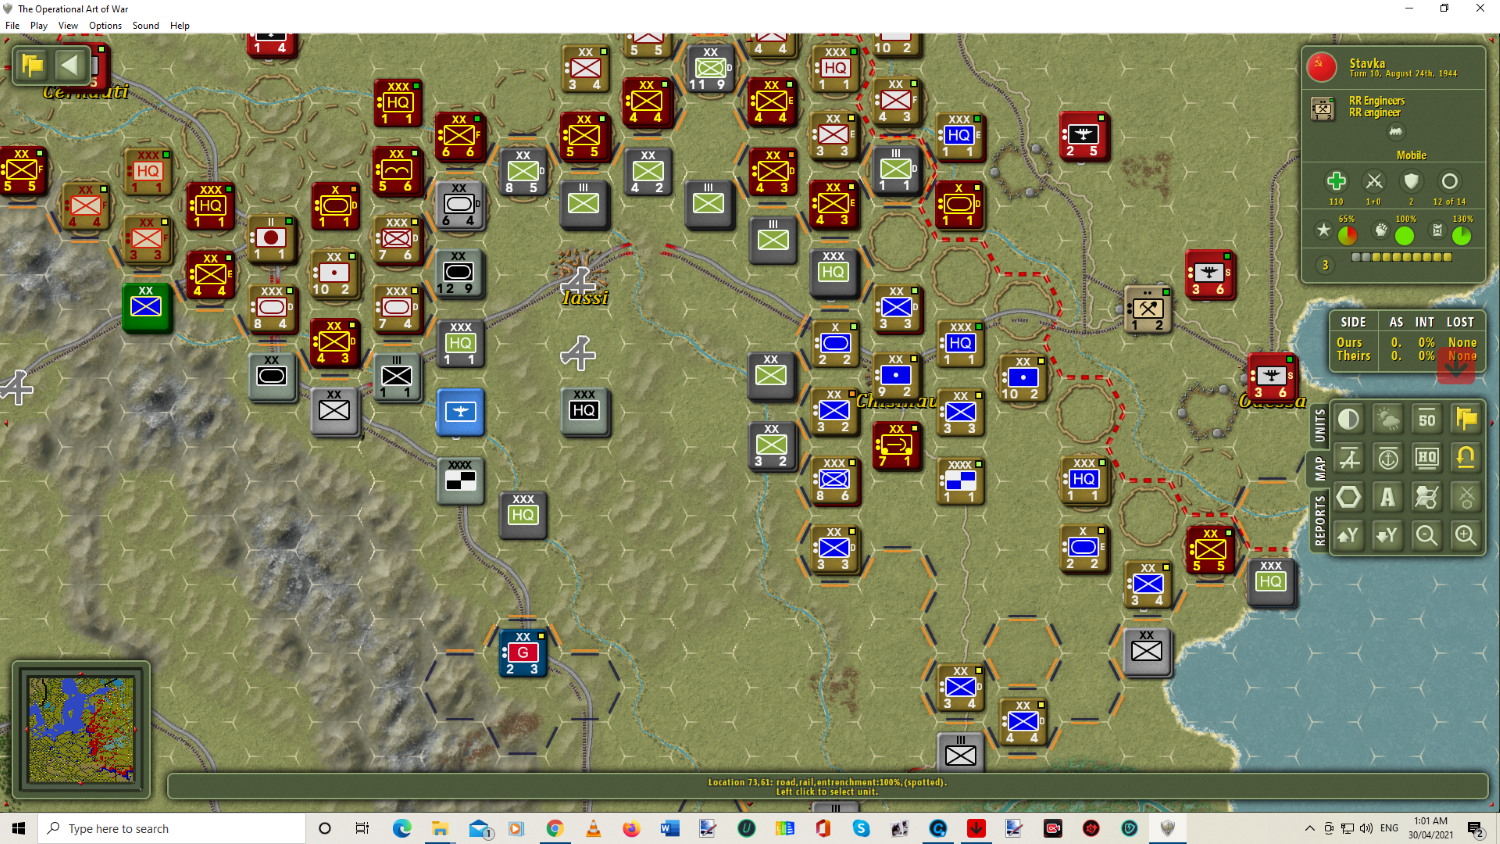Image resolution: width=1500 pixels, height=844 pixels.
Task: Click the red down-arrow overlay button
Action: click(1457, 365)
